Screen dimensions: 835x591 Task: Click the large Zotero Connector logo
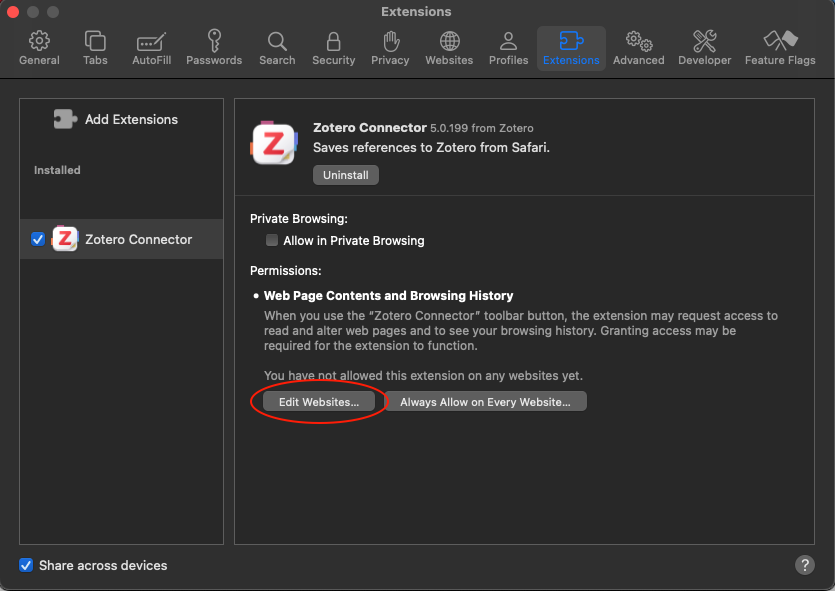point(274,144)
